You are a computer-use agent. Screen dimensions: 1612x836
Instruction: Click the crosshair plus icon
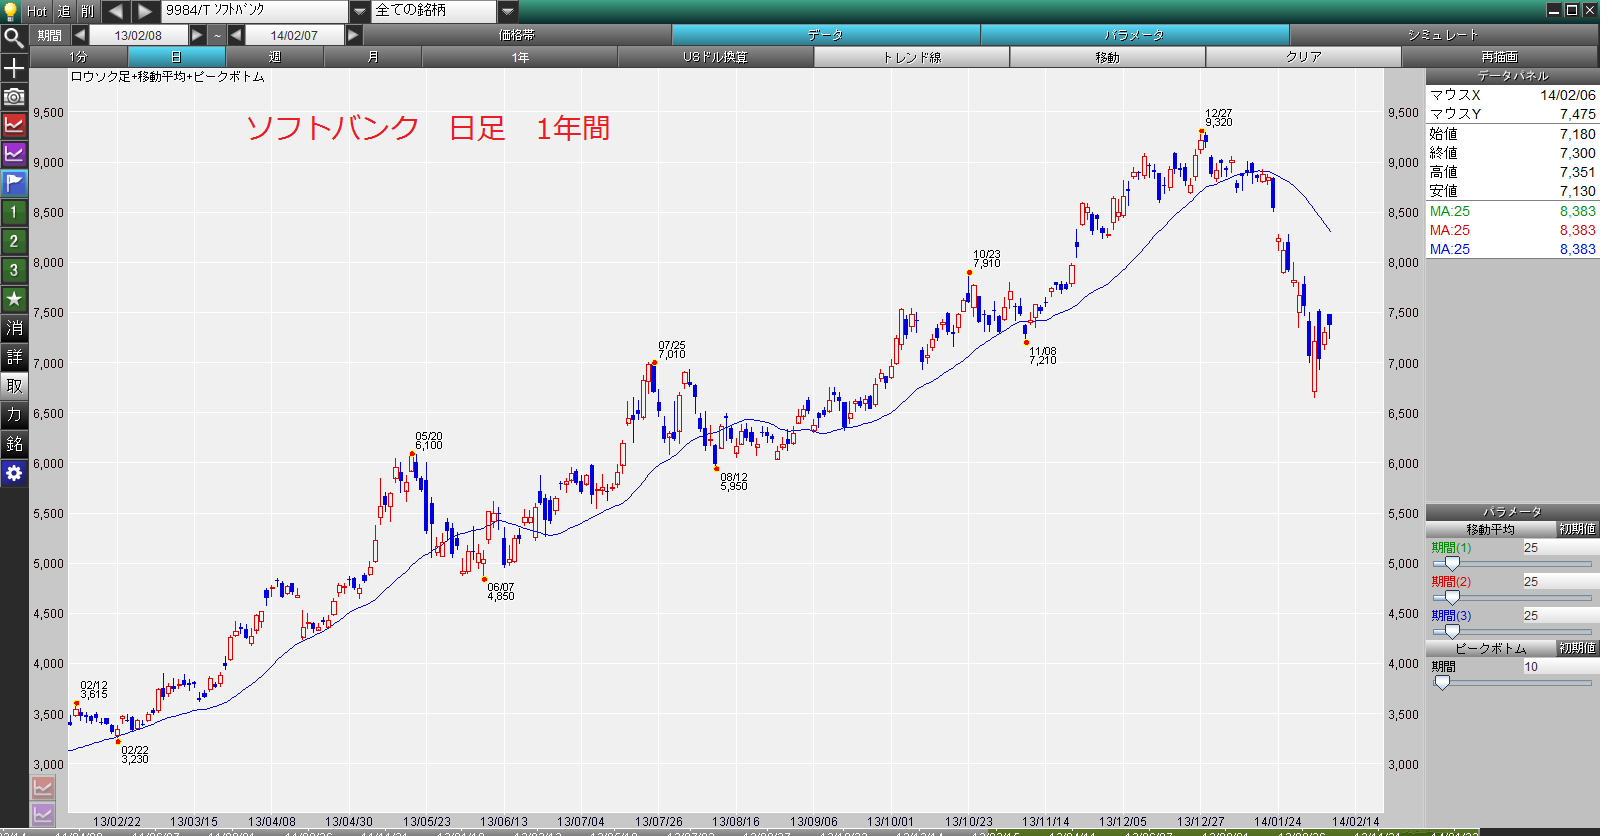pyautogui.click(x=14, y=68)
